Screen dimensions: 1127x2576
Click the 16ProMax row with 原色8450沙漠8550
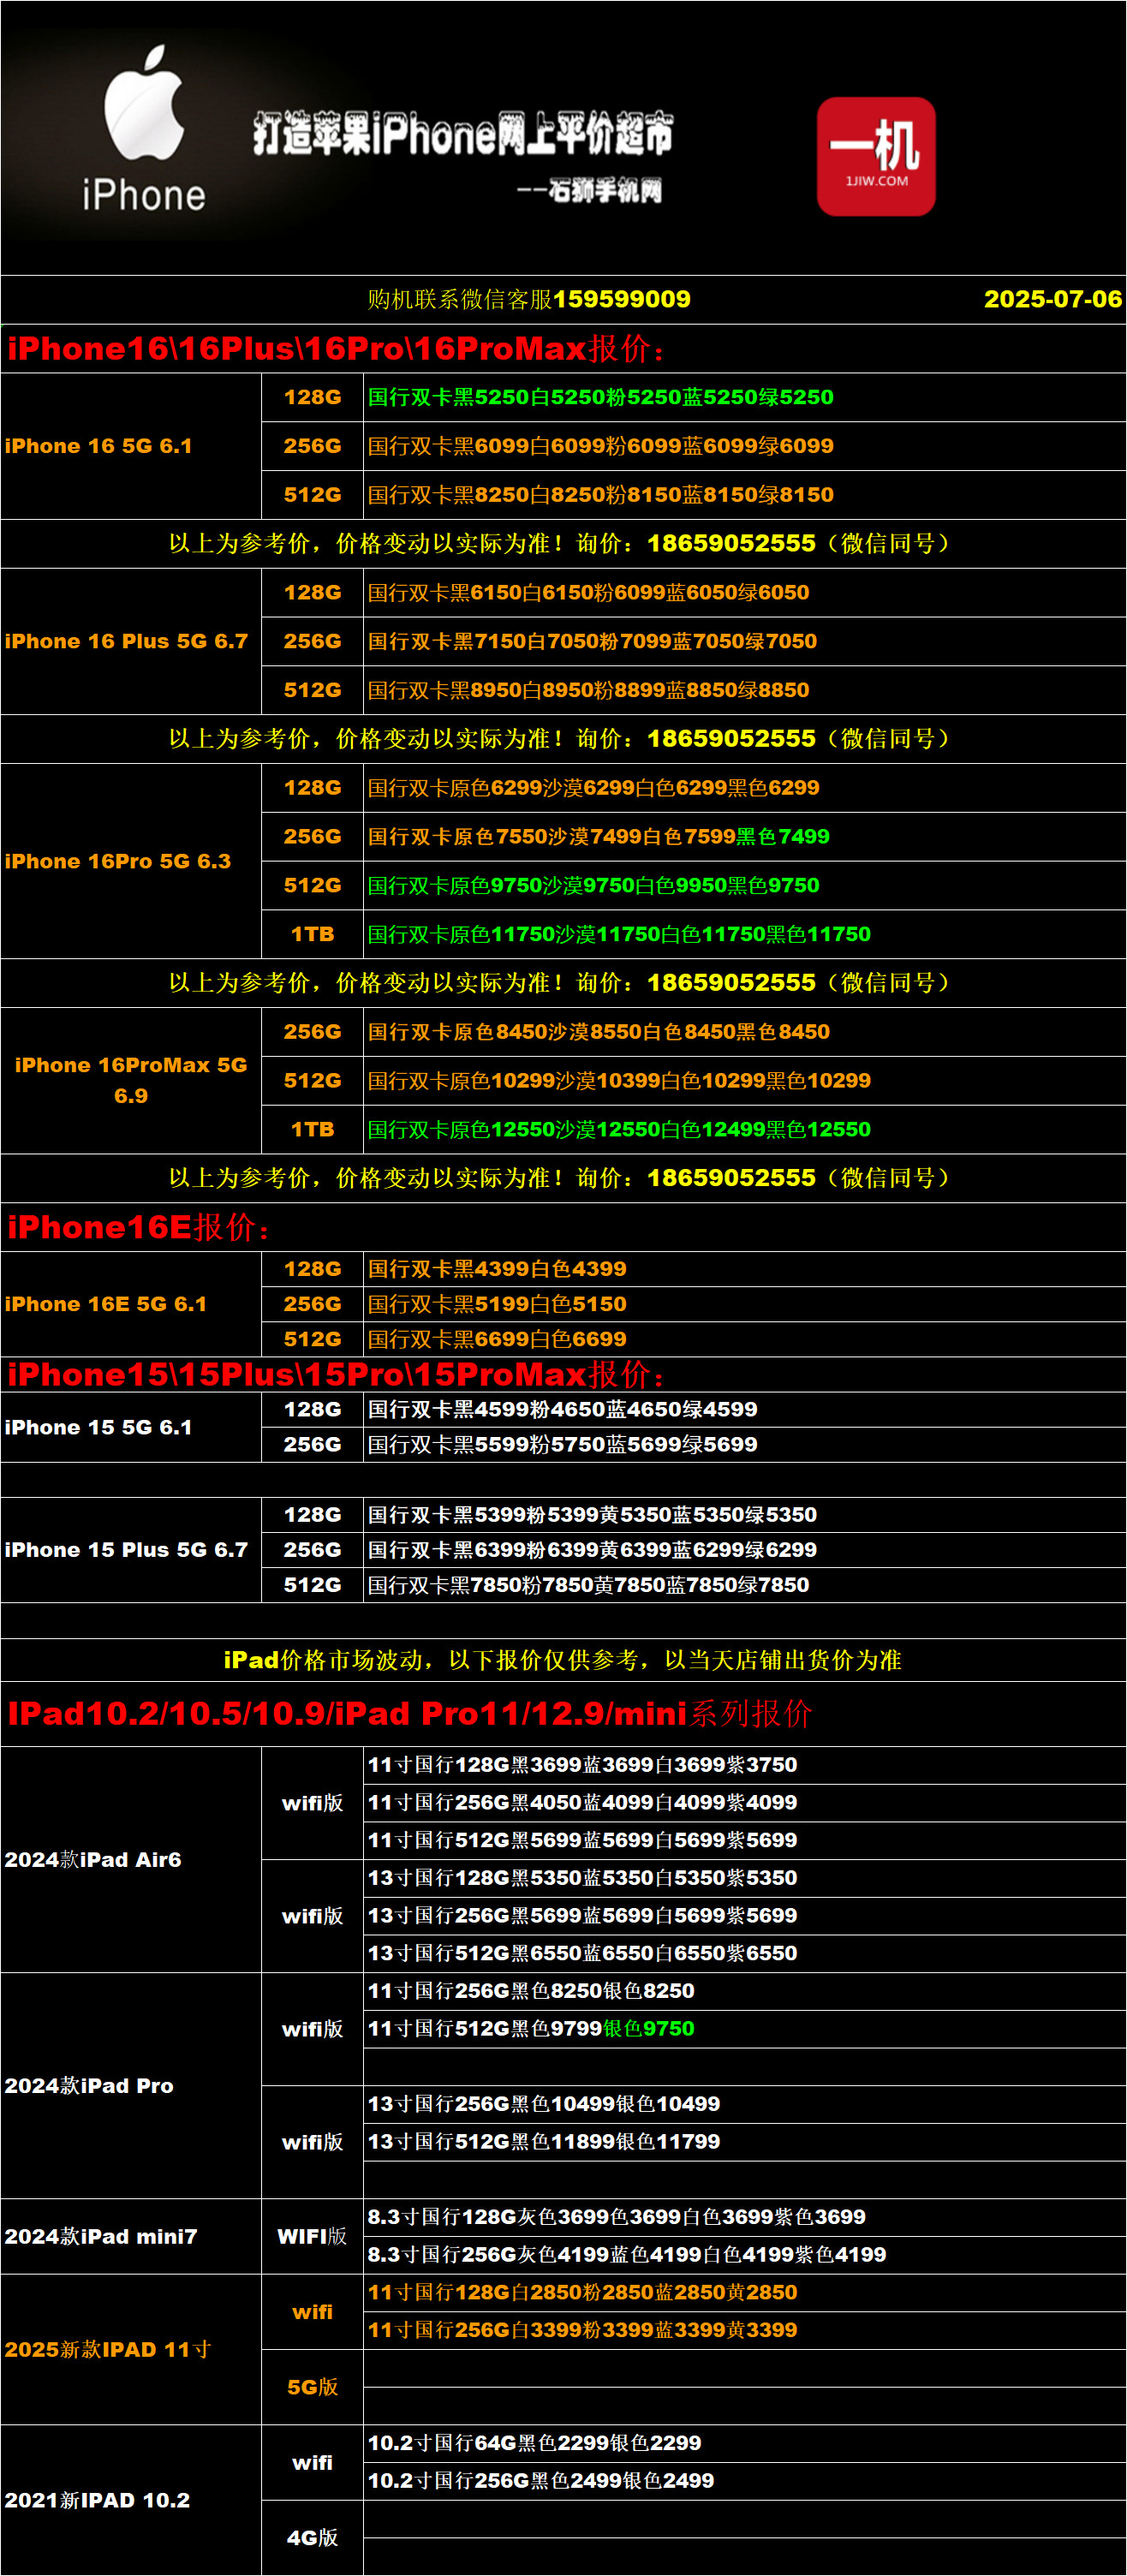coord(745,1031)
